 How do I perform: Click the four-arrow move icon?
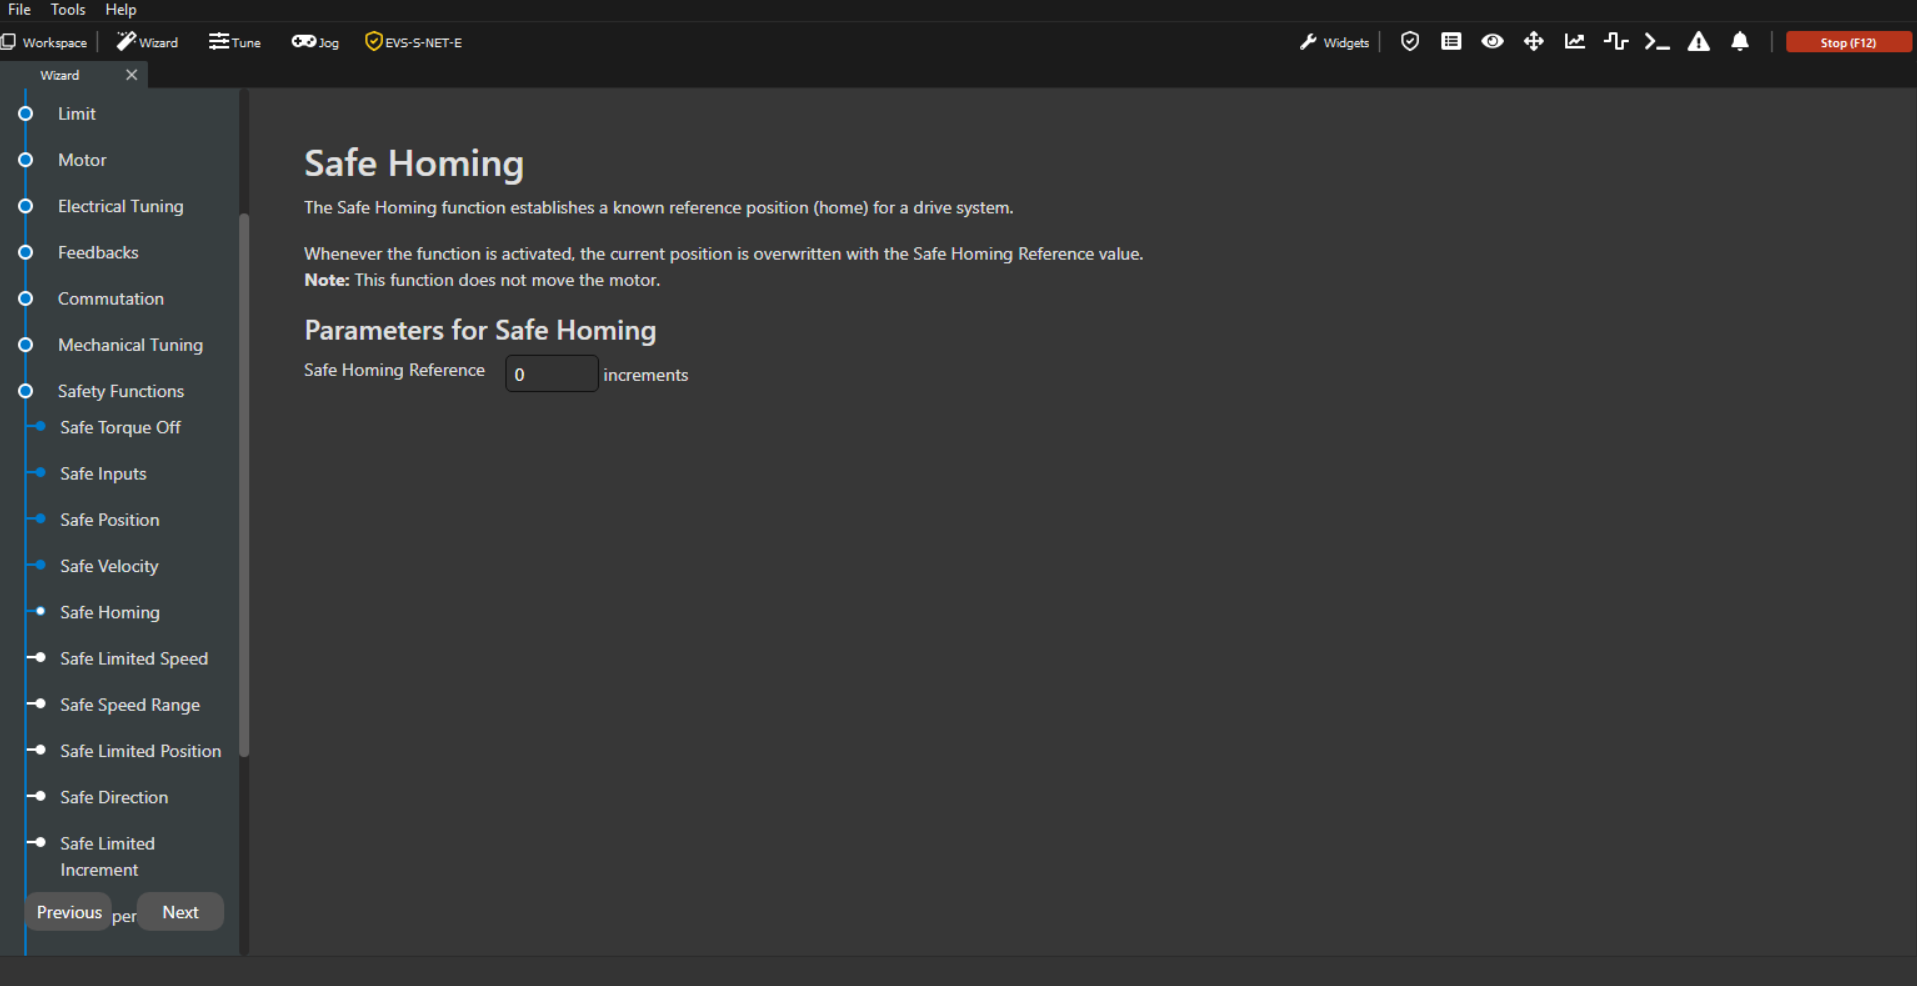1533,42
